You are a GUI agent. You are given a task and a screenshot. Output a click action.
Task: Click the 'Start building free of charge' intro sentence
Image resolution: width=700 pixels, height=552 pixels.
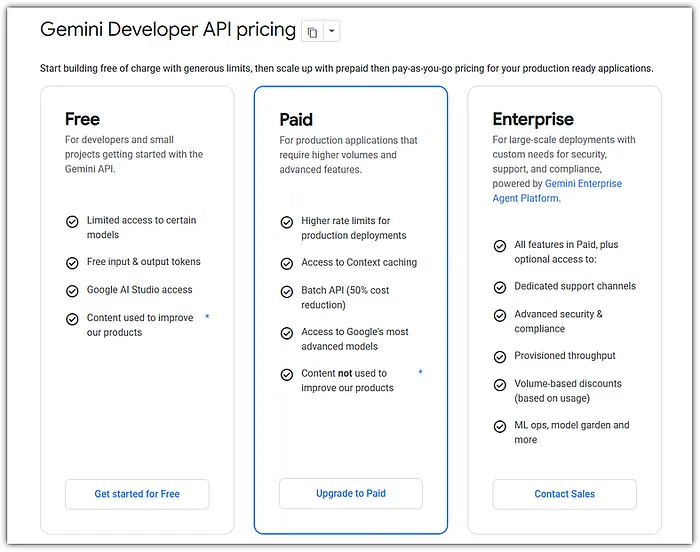click(346, 68)
